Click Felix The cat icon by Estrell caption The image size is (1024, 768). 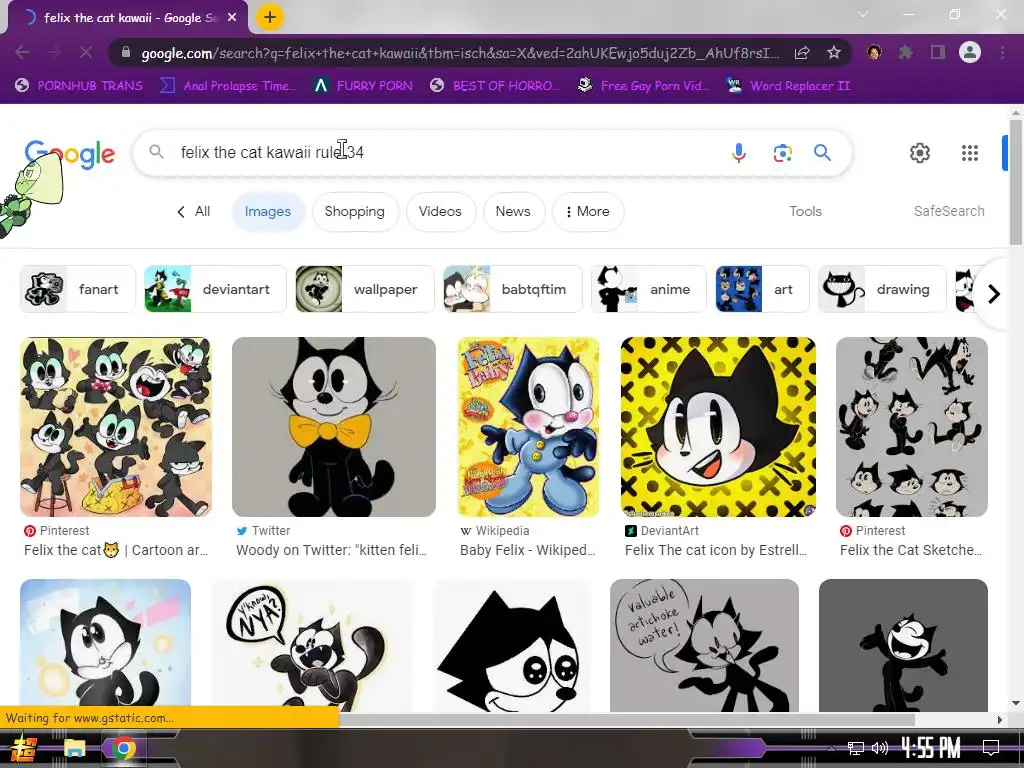tap(716, 551)
